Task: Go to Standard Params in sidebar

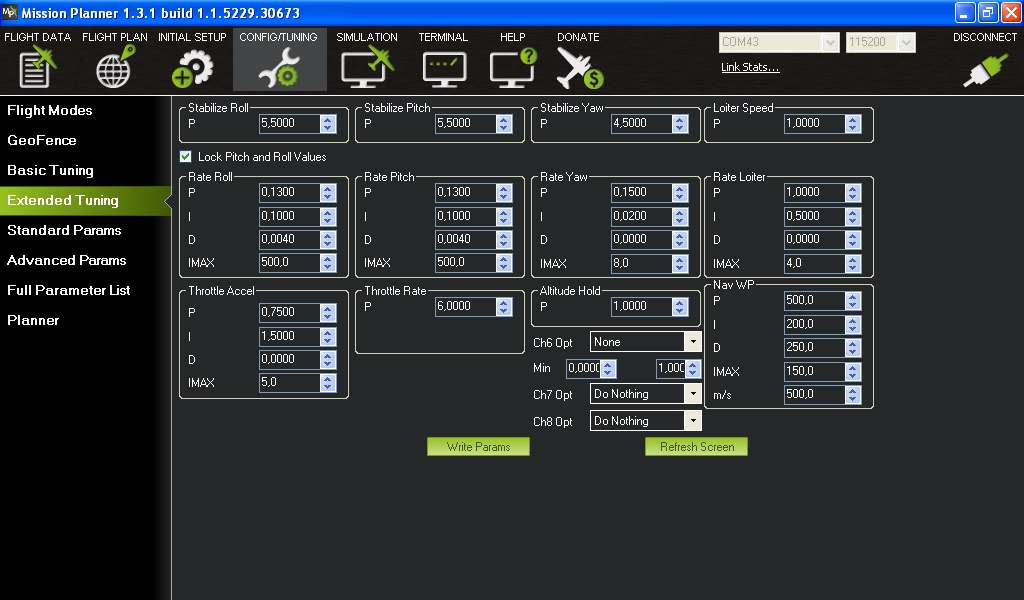Action: [64, 230]
